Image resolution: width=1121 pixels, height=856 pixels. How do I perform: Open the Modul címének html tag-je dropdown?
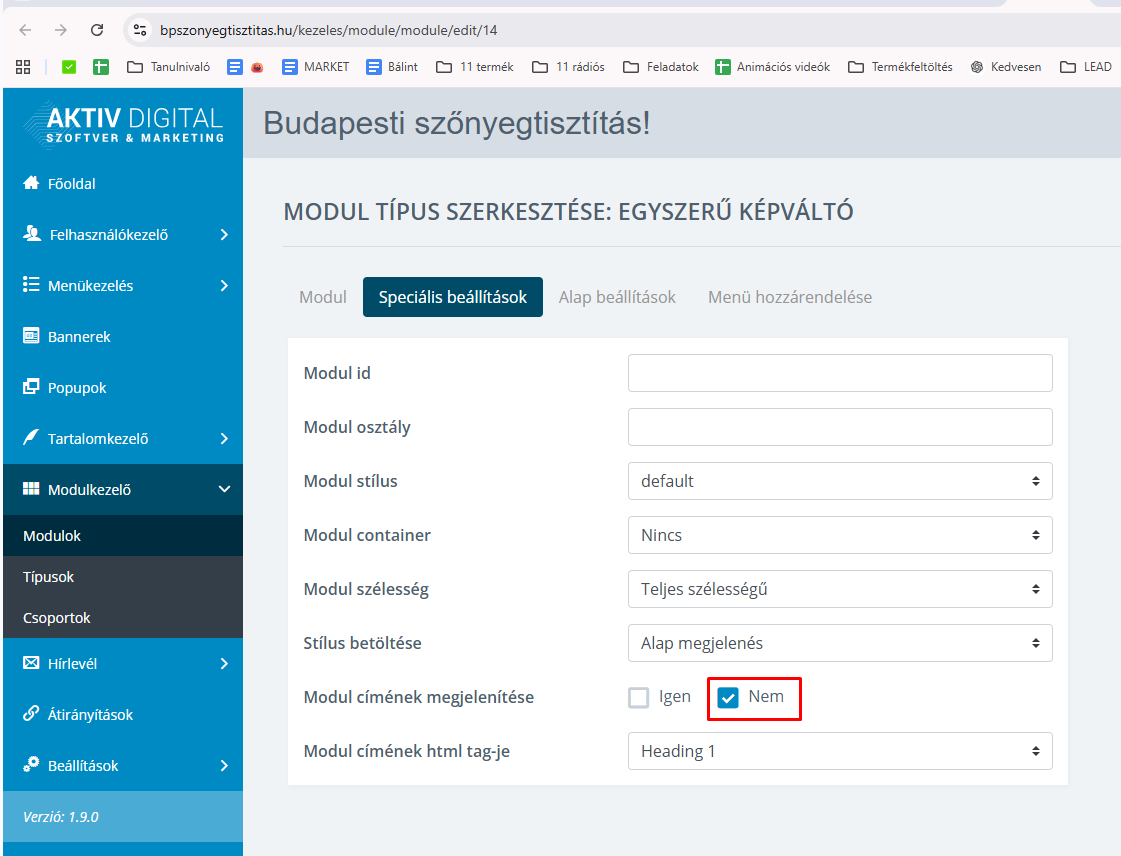pyautogui.click(x=840, y=751)
